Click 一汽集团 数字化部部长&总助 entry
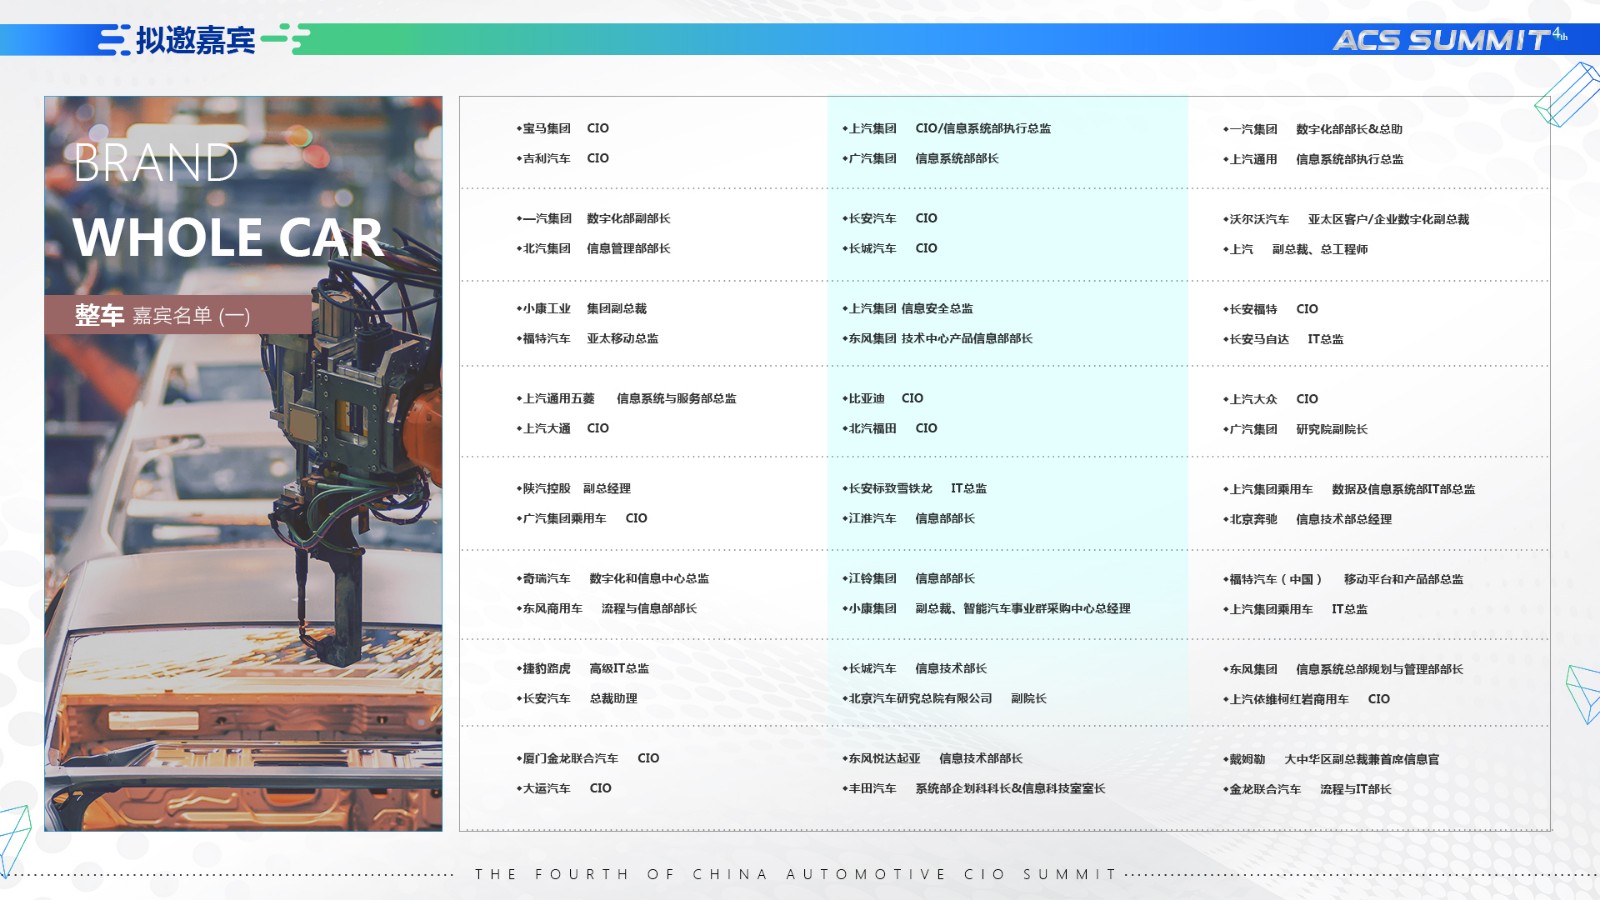The image size is (1600, 900). pos(1312,129)
